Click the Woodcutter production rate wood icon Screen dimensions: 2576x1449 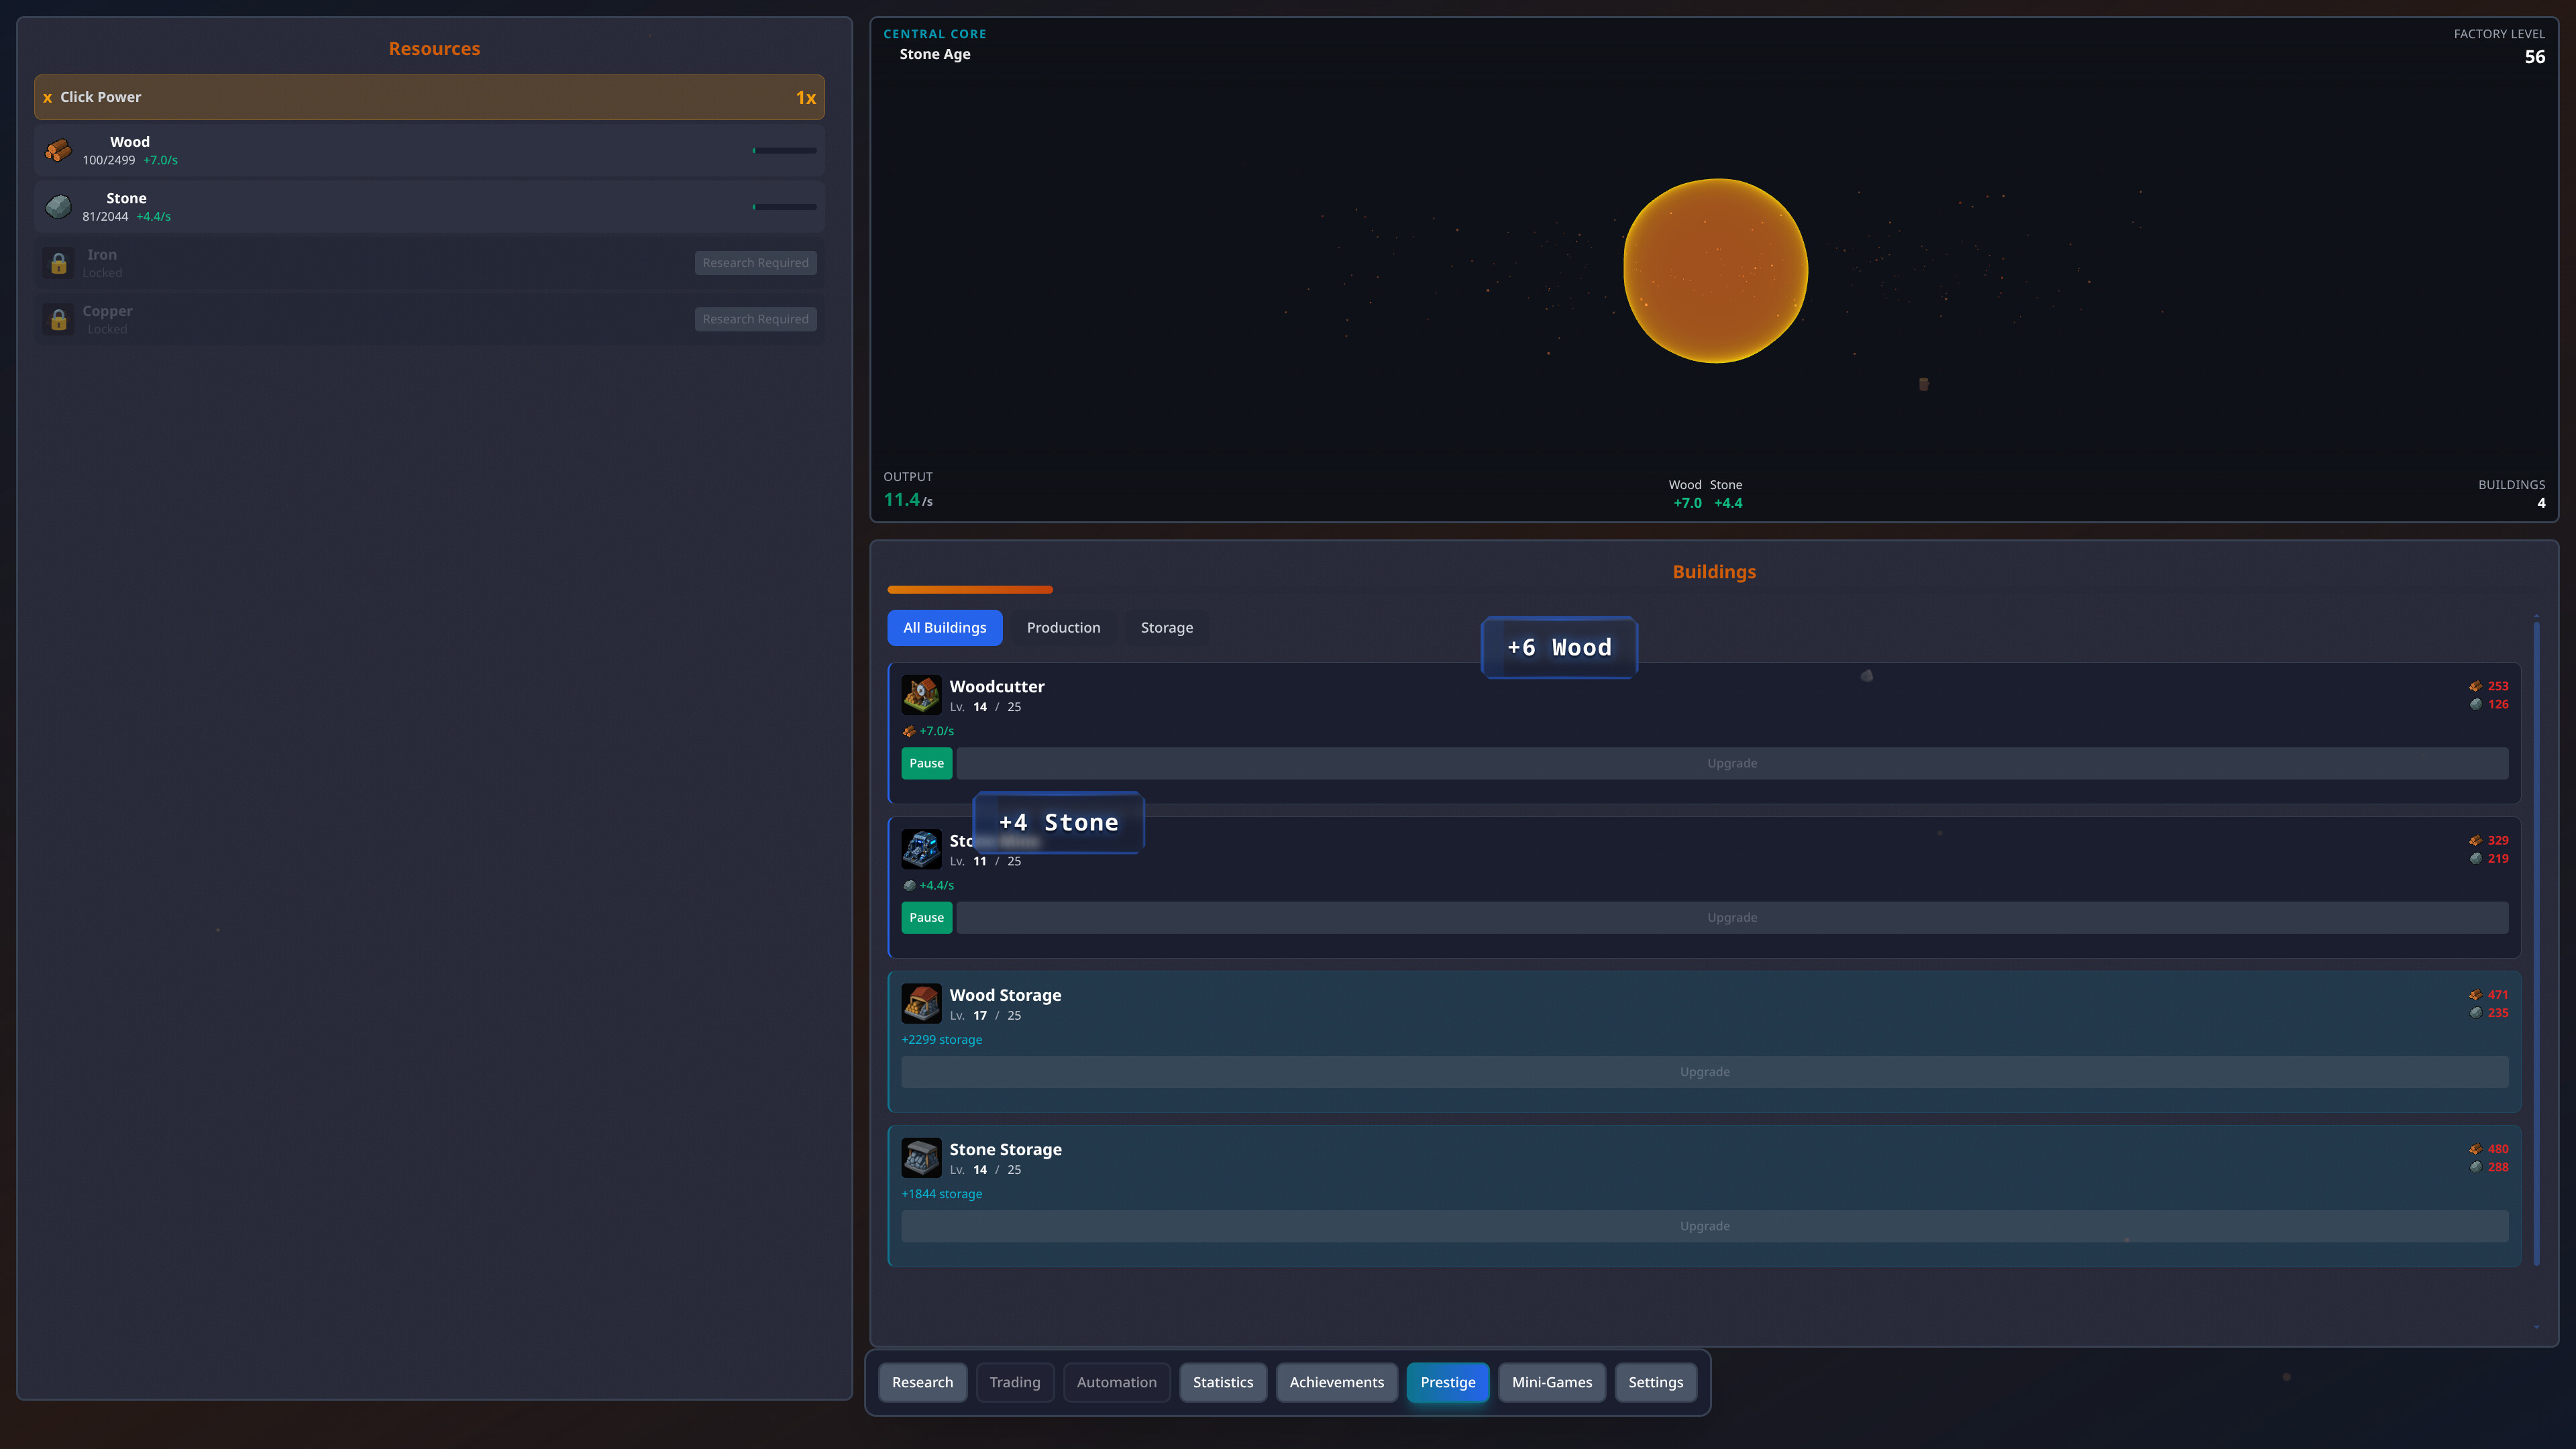(909, 731)
